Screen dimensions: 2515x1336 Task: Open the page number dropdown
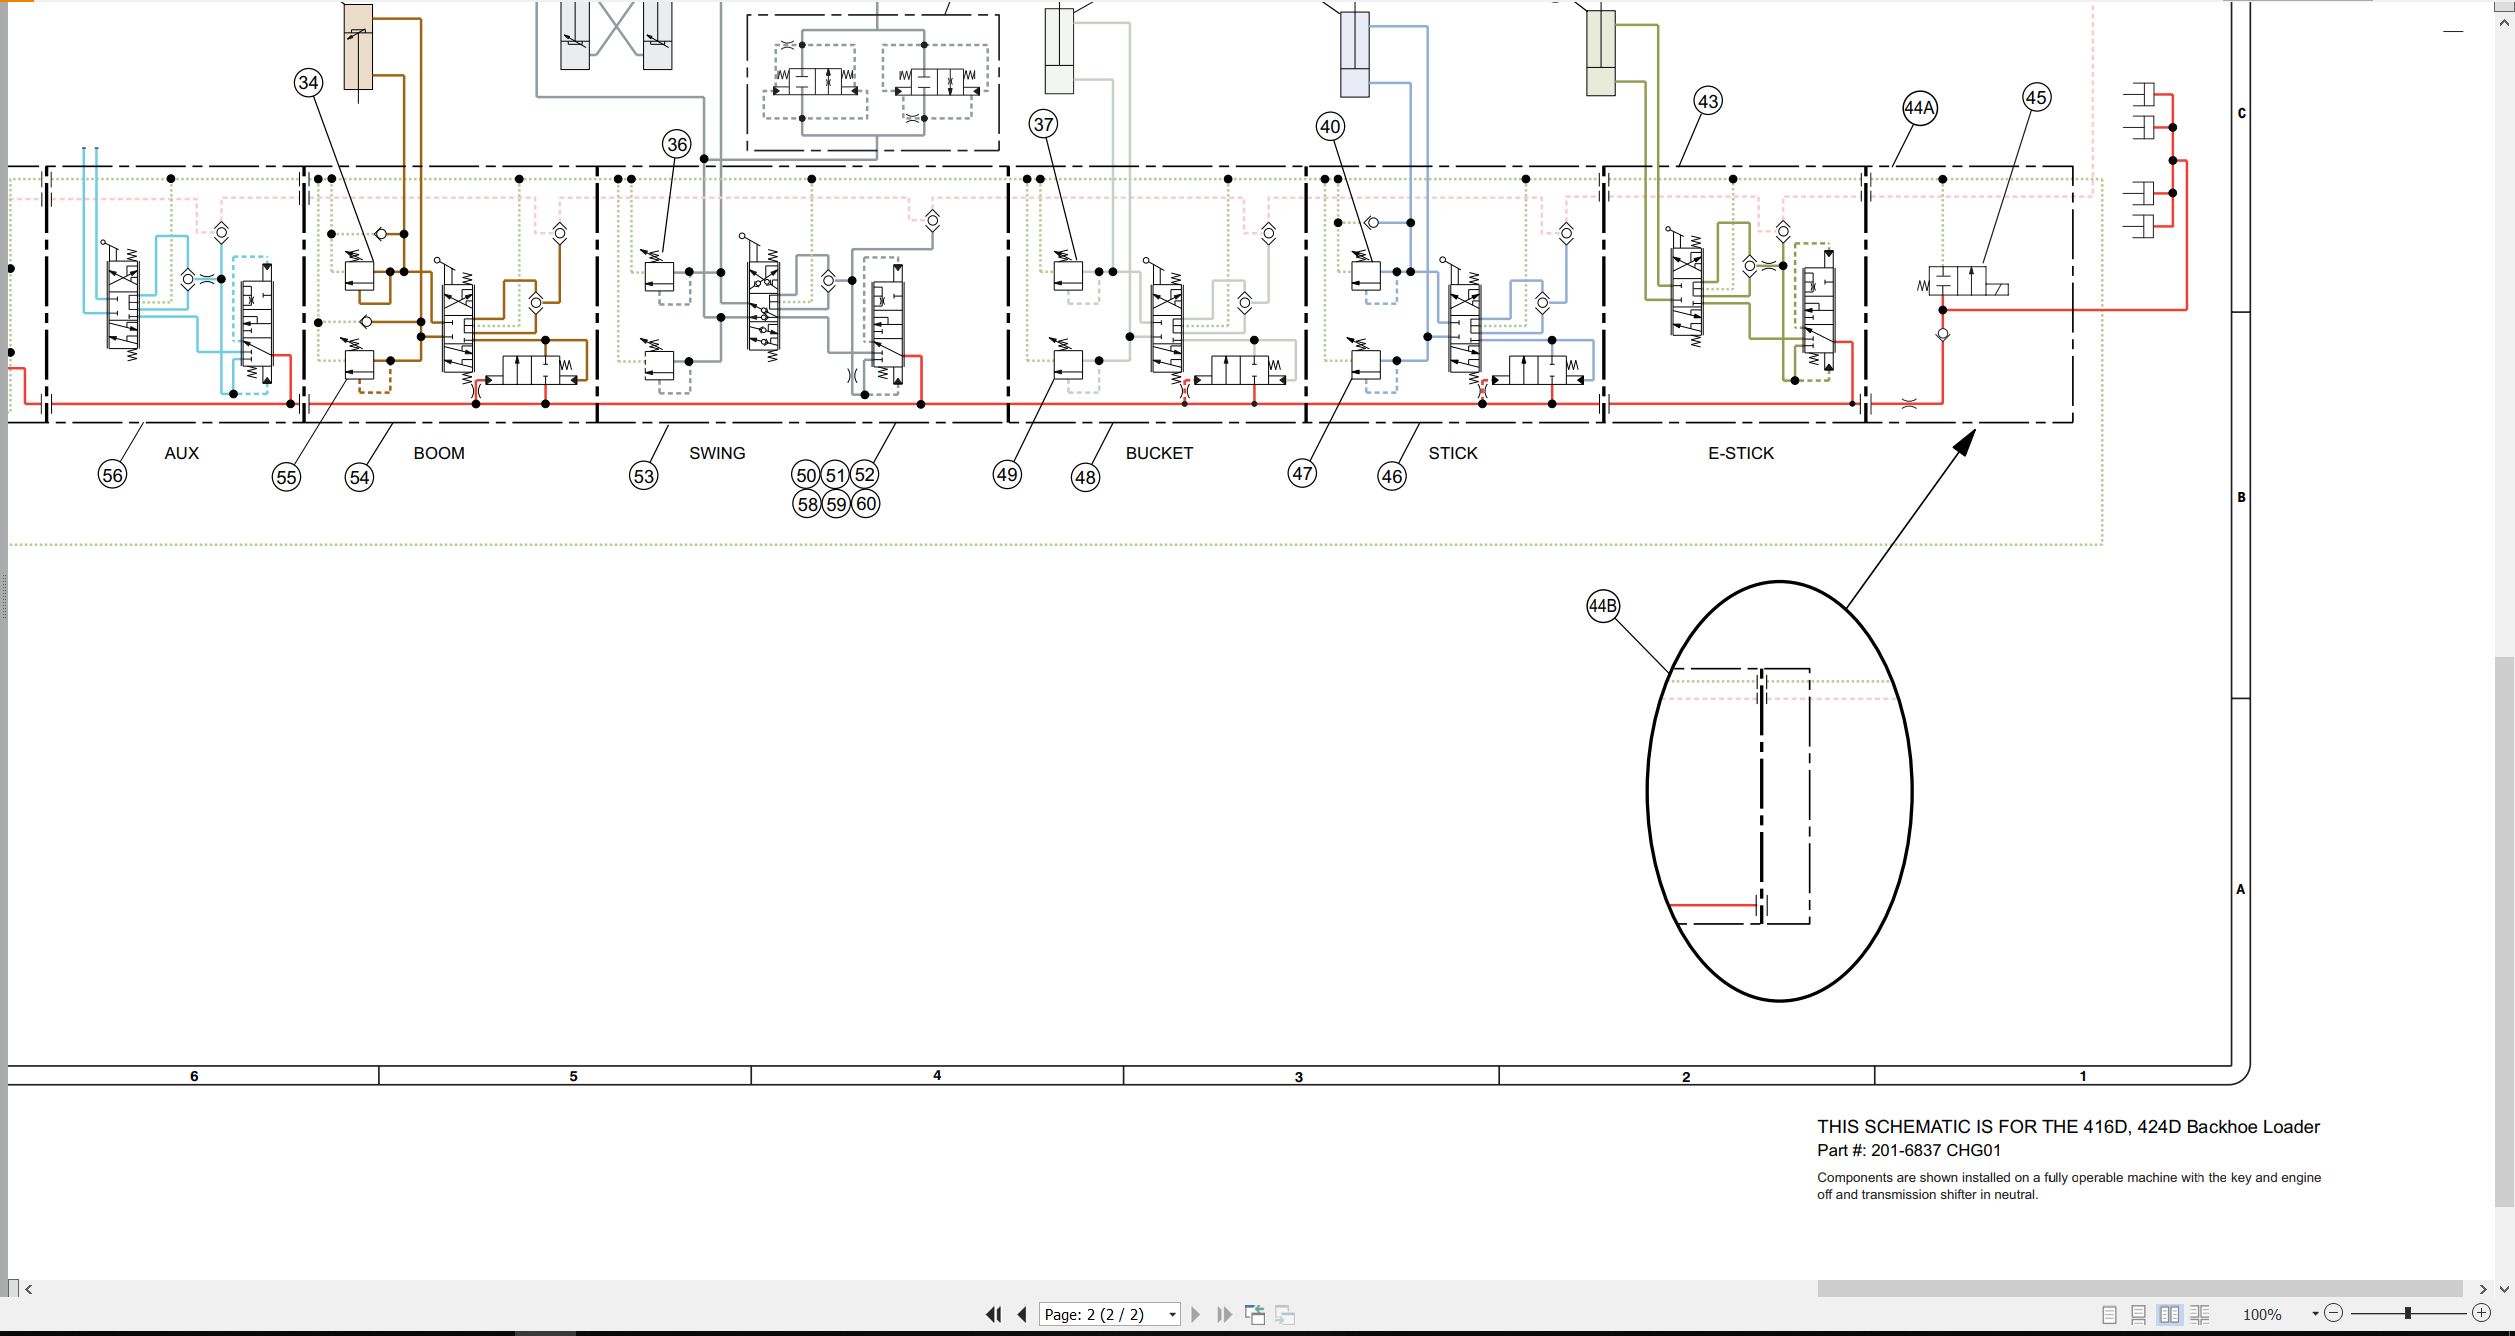click(x=1172, y=1315)
